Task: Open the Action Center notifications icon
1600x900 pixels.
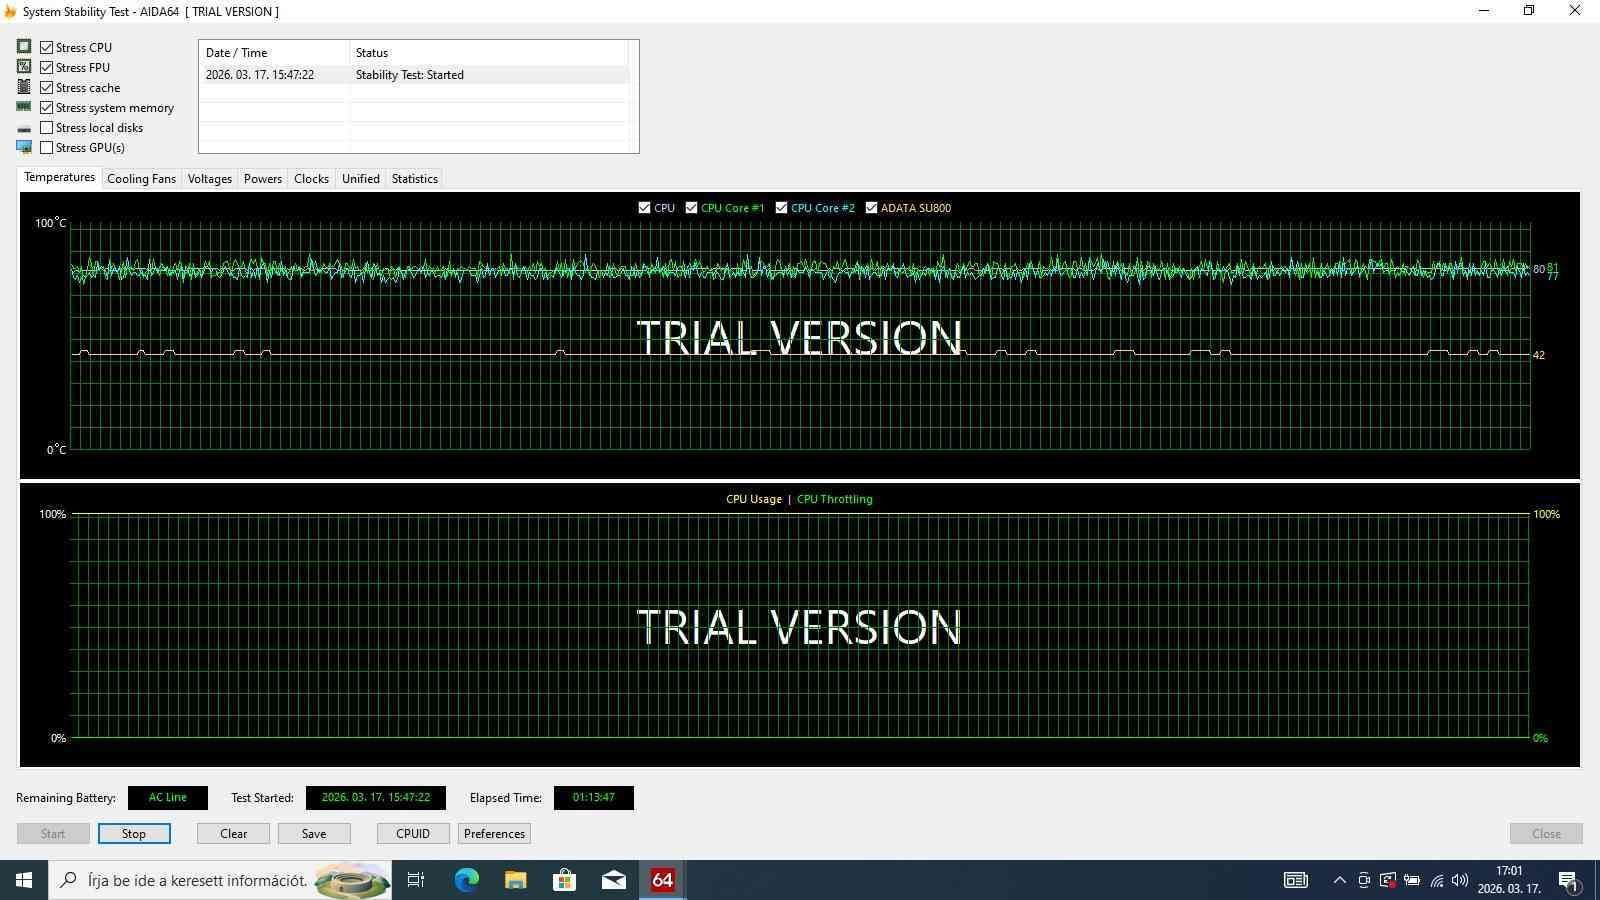Action: pos(1568,881)
